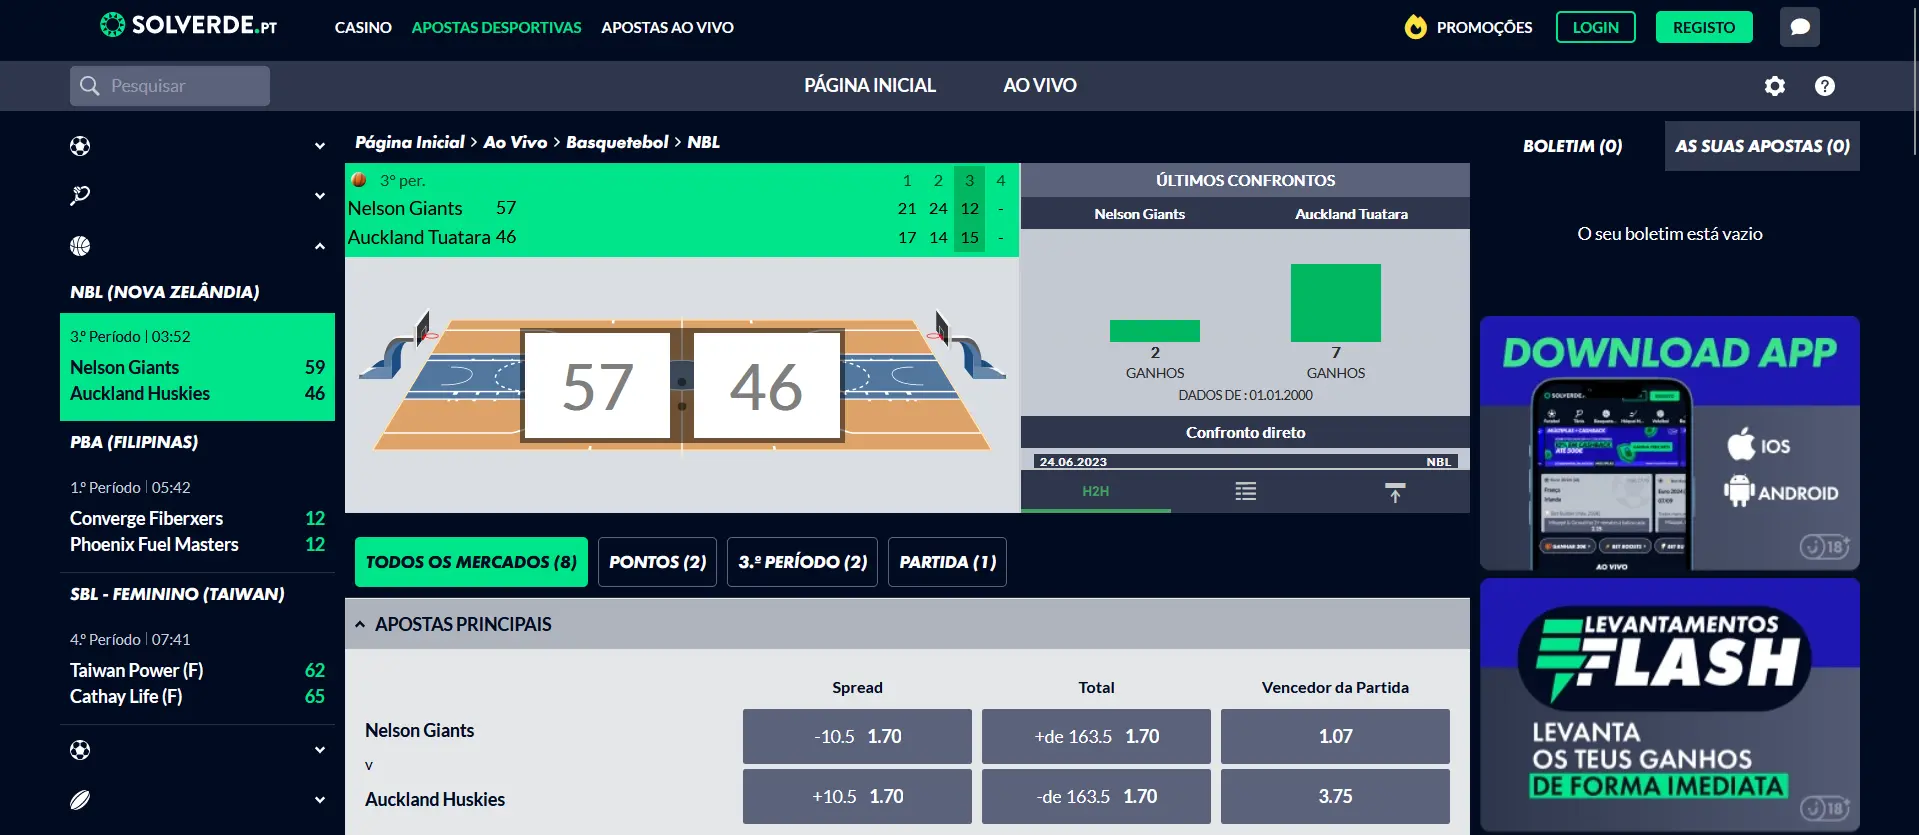Click Auckland Tuatara 7 wins green bar
1919x835 pixels.
click(x=1335, y=303)
